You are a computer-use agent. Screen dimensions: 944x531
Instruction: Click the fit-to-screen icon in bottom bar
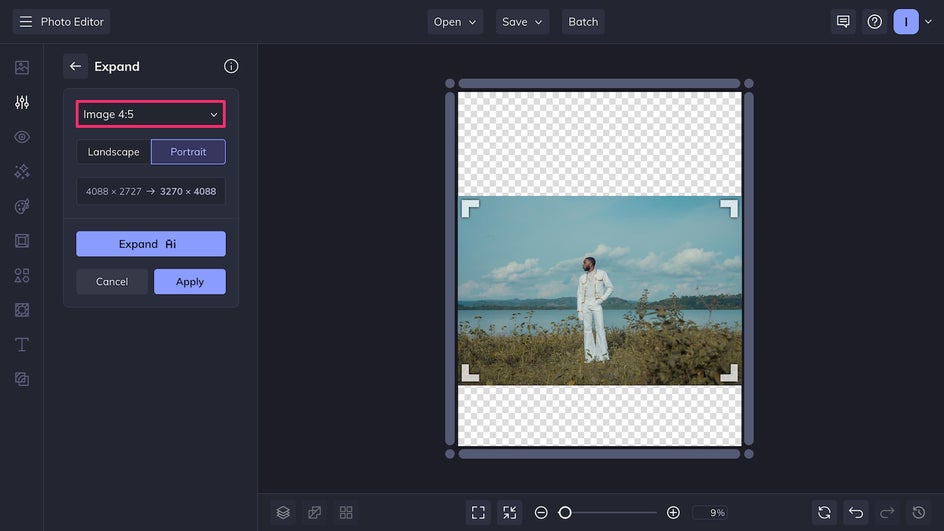478,512
